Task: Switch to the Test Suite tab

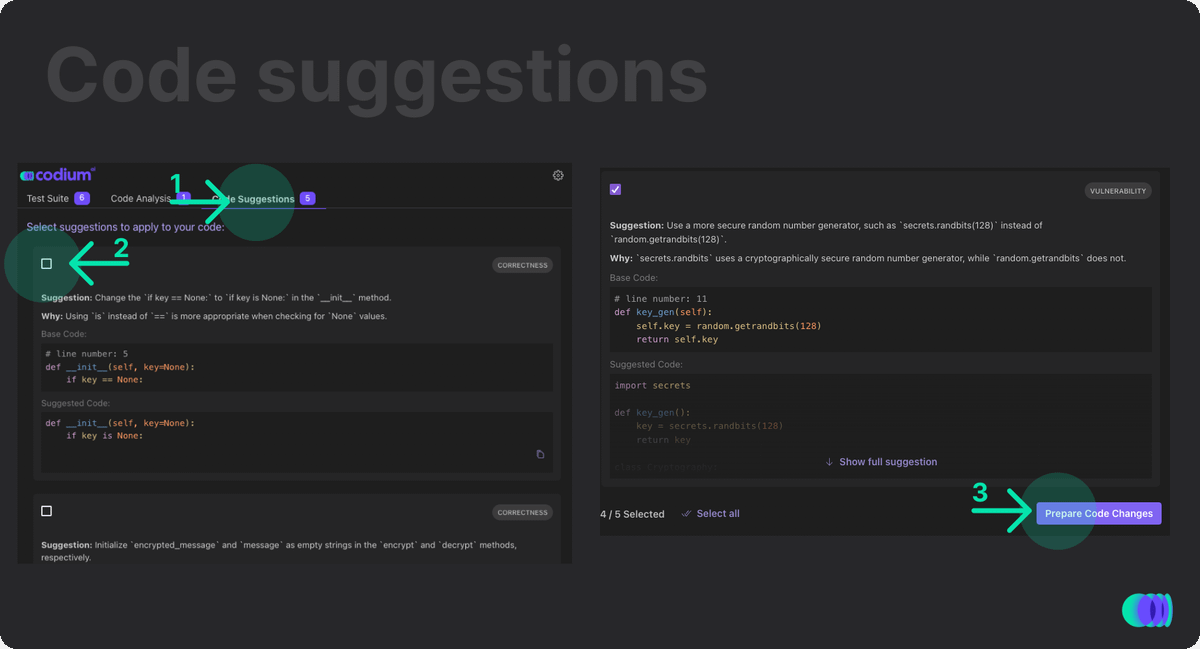Action: pos(46,198)
